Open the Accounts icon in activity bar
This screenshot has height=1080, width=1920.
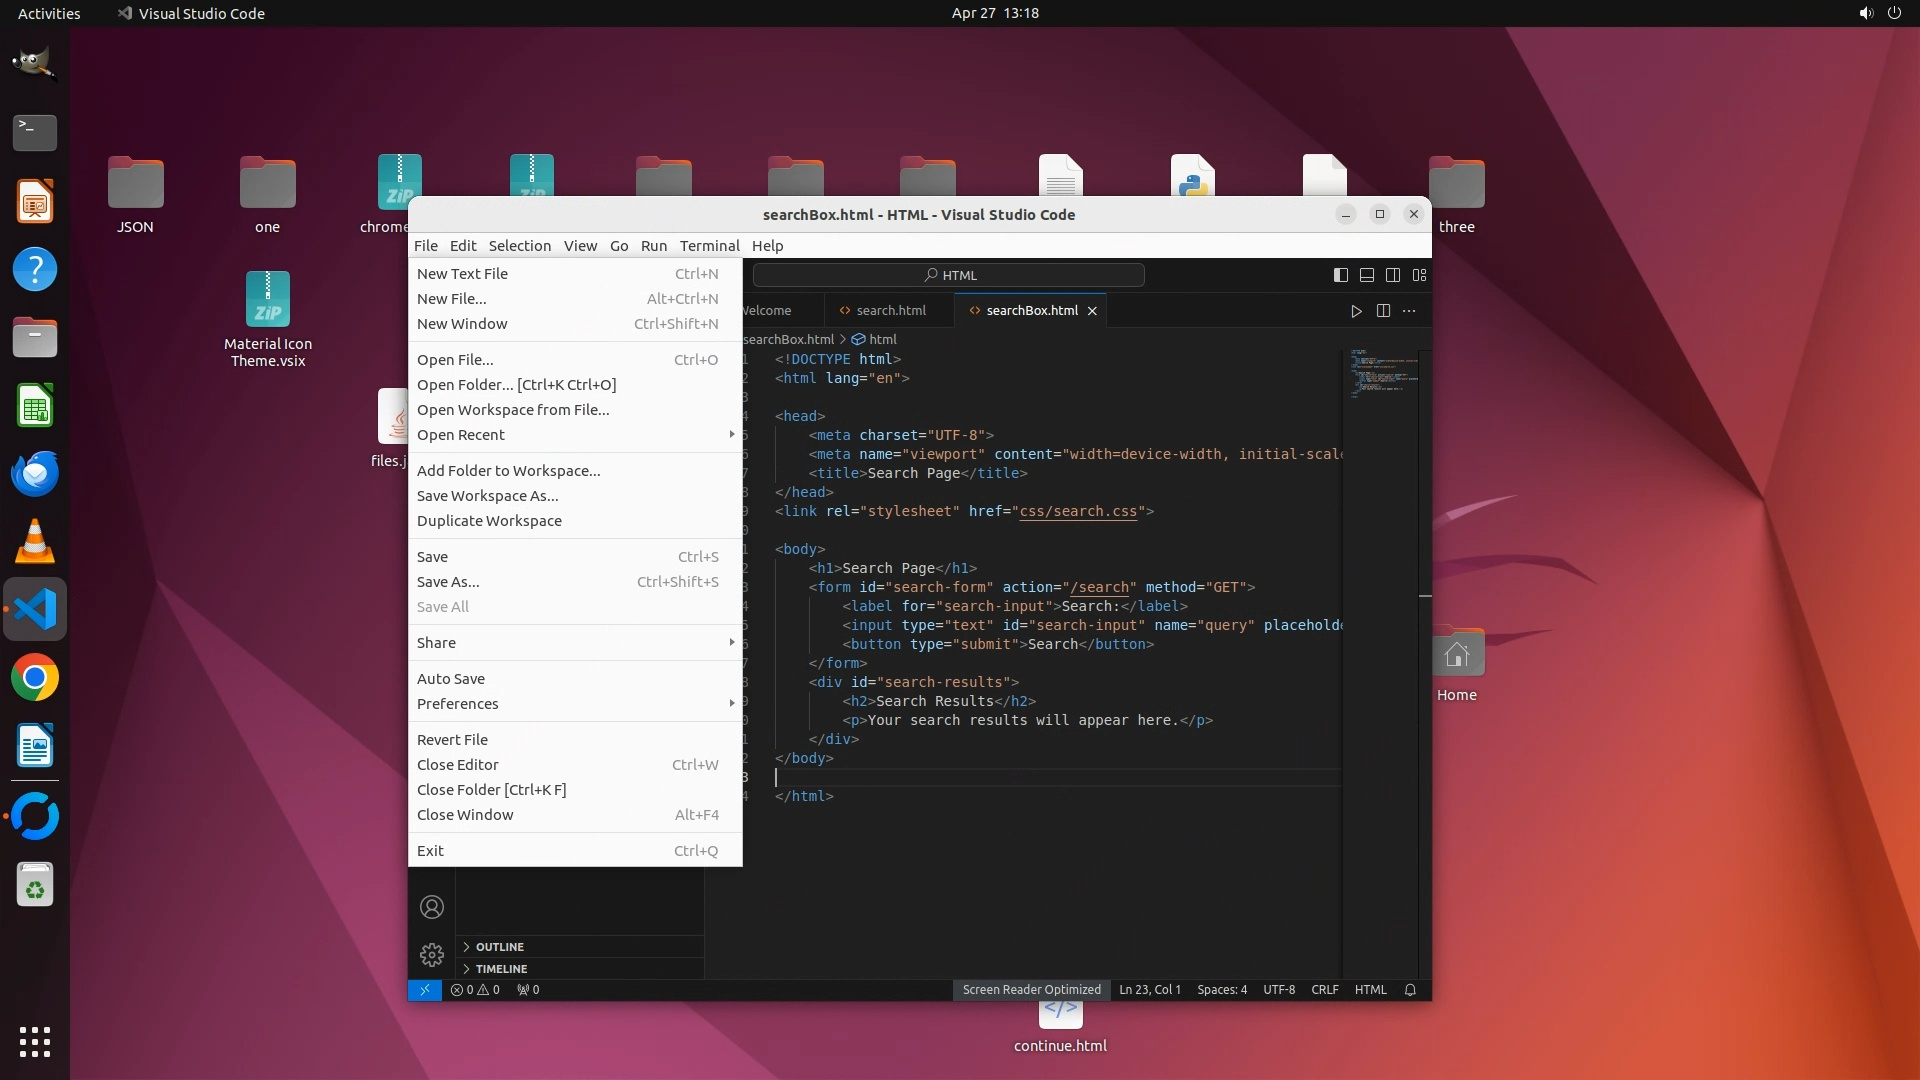(x=432, y=907)
